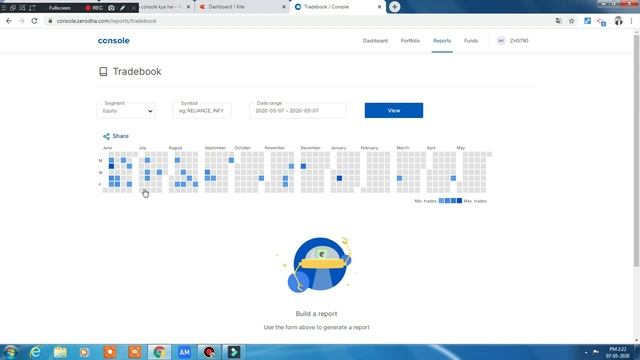Click the blue View button
Screen dimensions: 640x360
tap(394, 111)
